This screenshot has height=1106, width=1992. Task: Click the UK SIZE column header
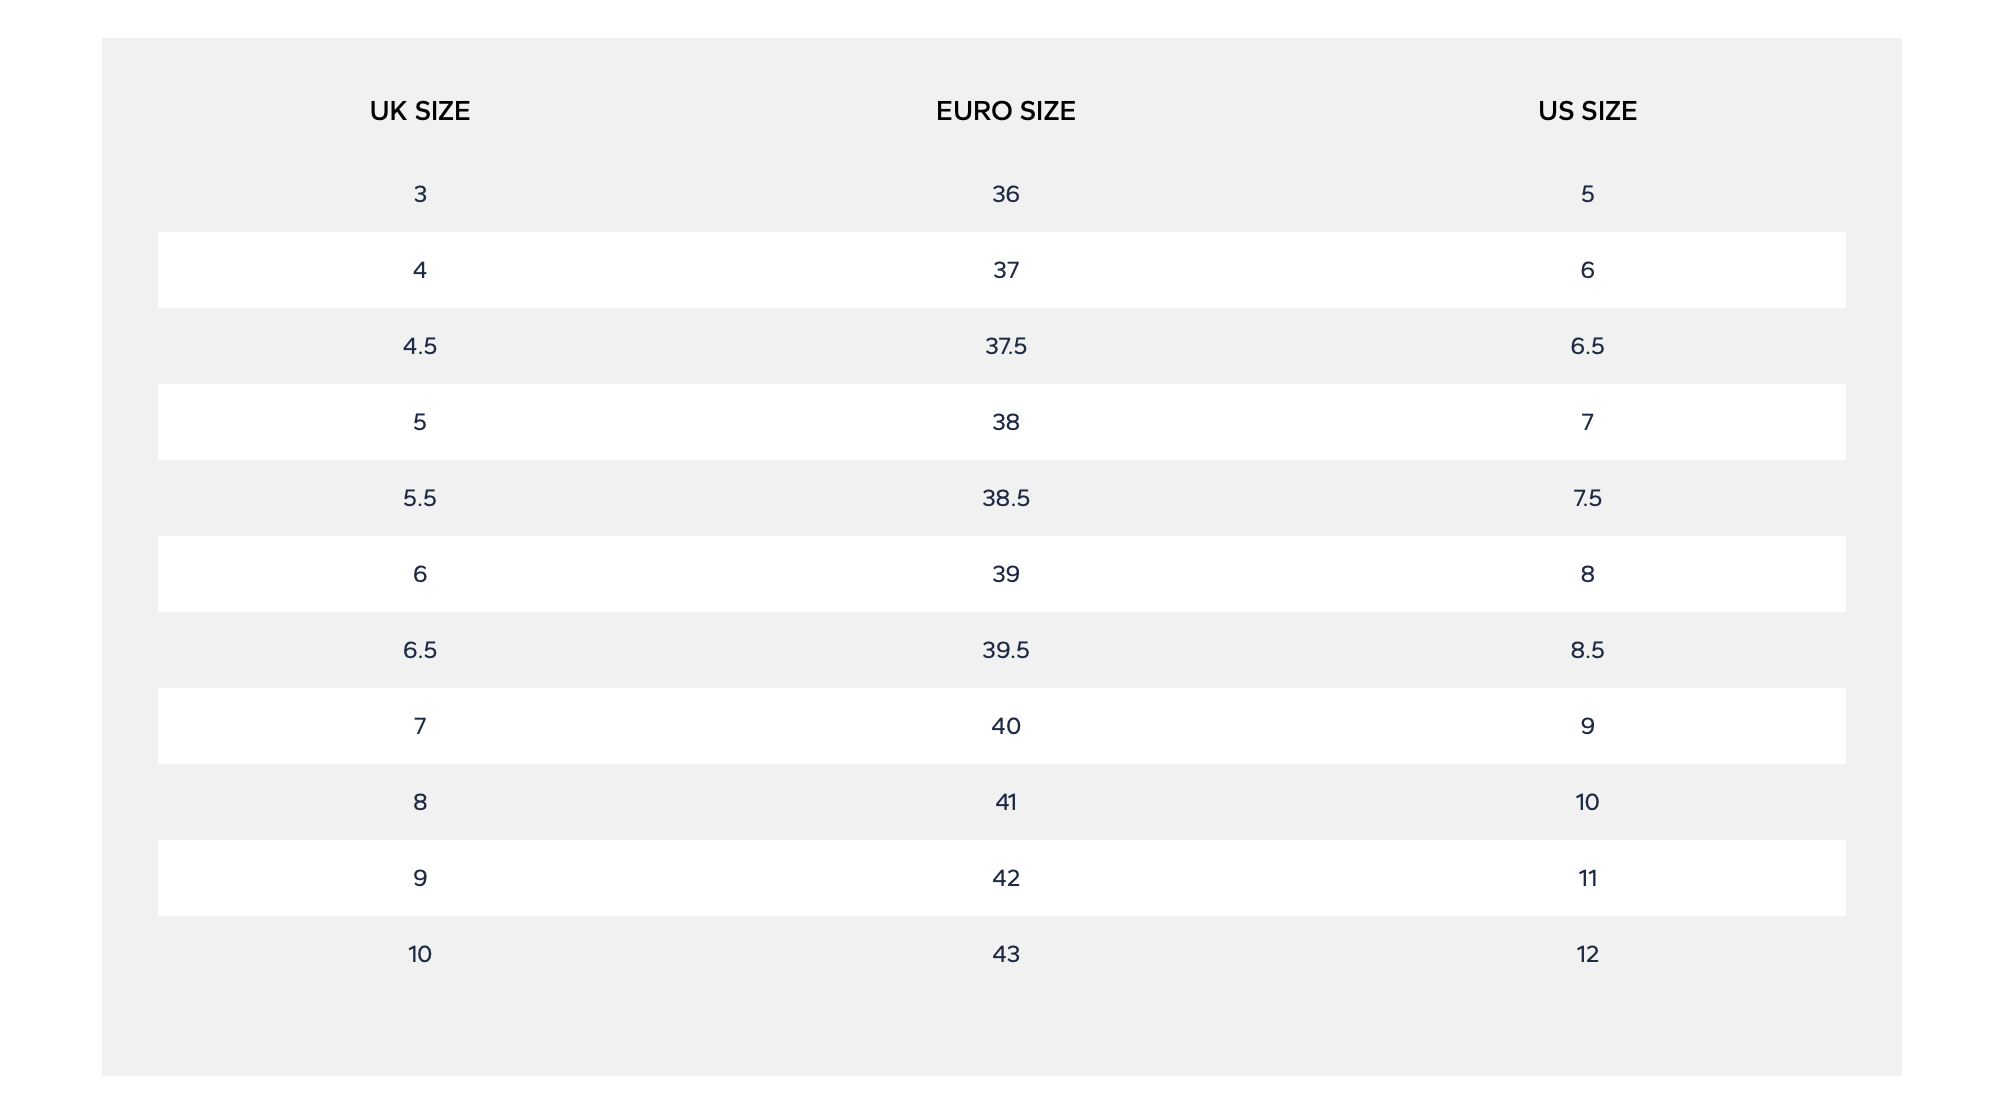[x=420, y=111]
